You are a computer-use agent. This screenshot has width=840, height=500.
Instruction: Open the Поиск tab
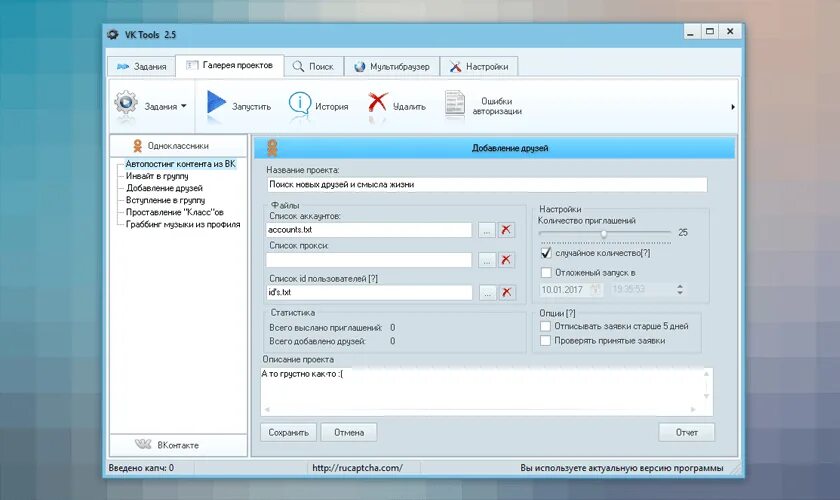[x=313, y=66]
